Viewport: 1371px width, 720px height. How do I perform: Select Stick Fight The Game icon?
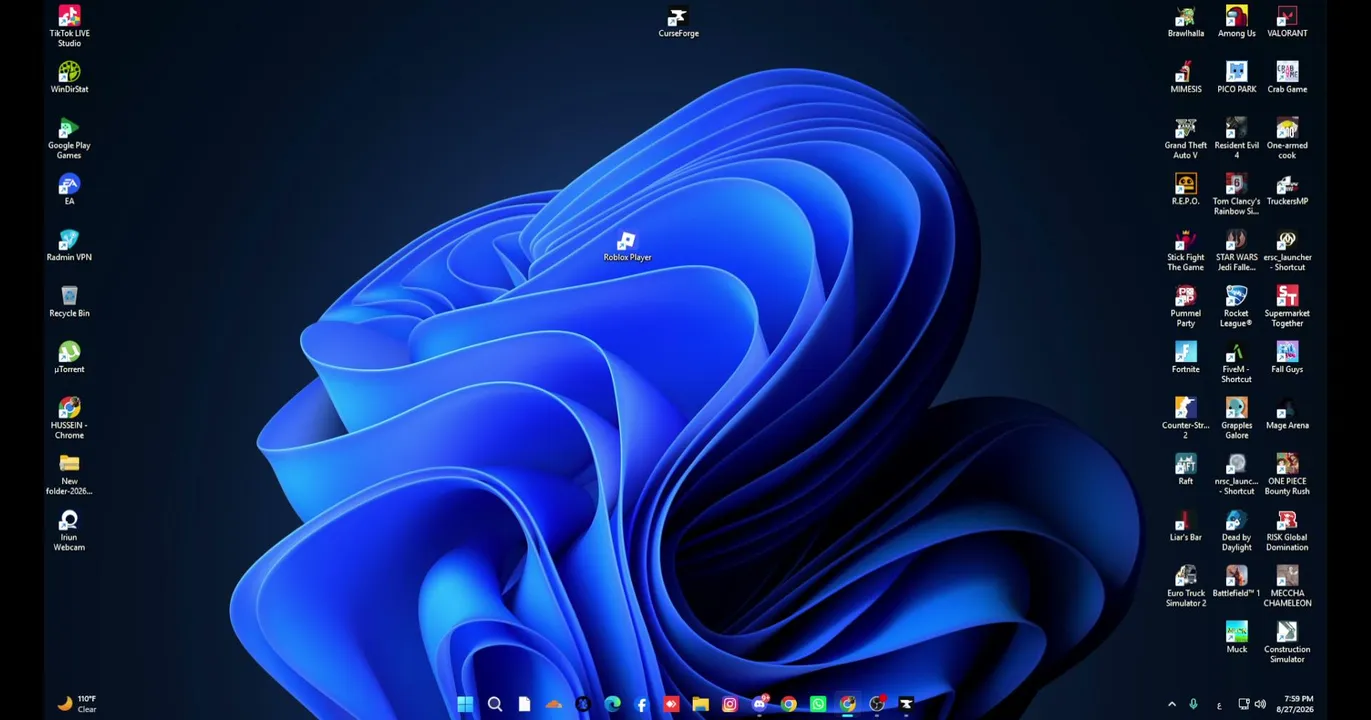pyautogui.click(x=1185, y=250)
